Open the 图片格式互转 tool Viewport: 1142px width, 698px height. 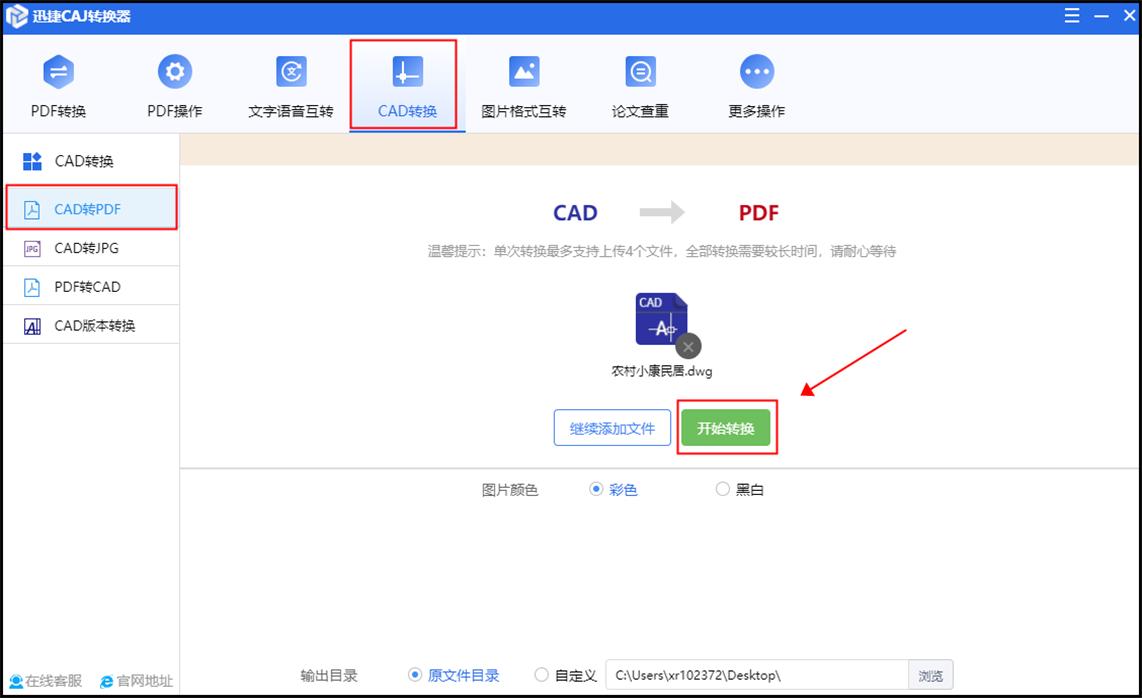tap(523, 85)
